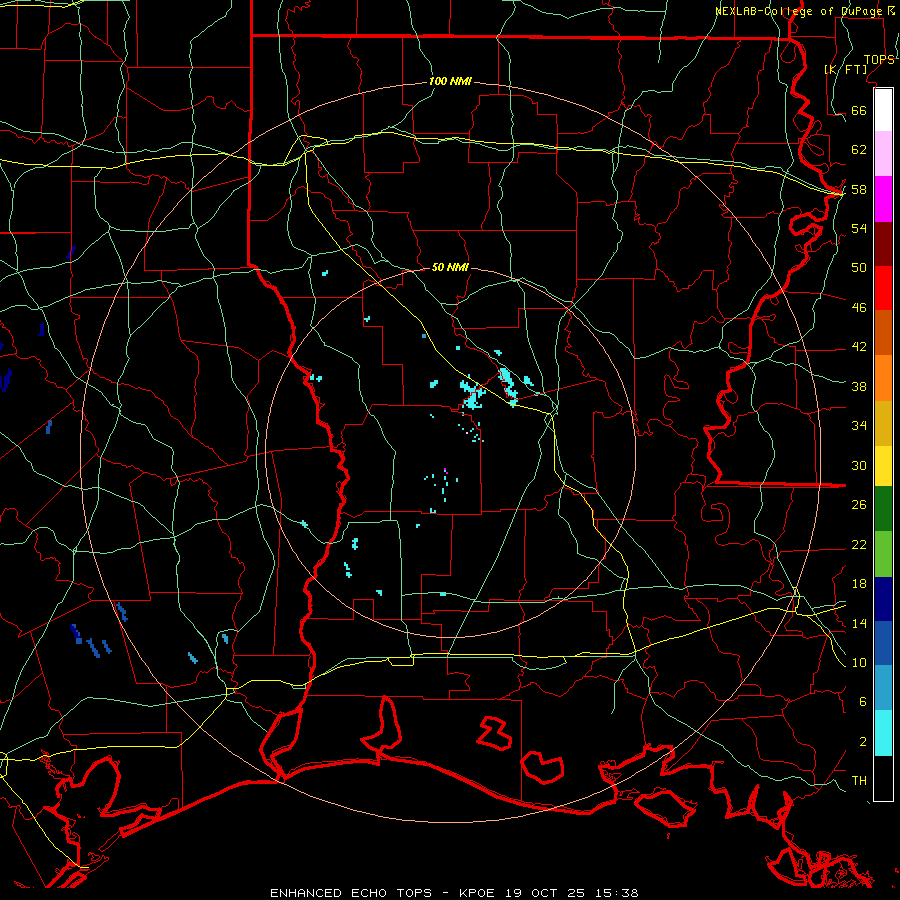The width and height of the screenshot is (900, 900).
Task: Select the "18" scale value
Action: (x=859, y=584)
